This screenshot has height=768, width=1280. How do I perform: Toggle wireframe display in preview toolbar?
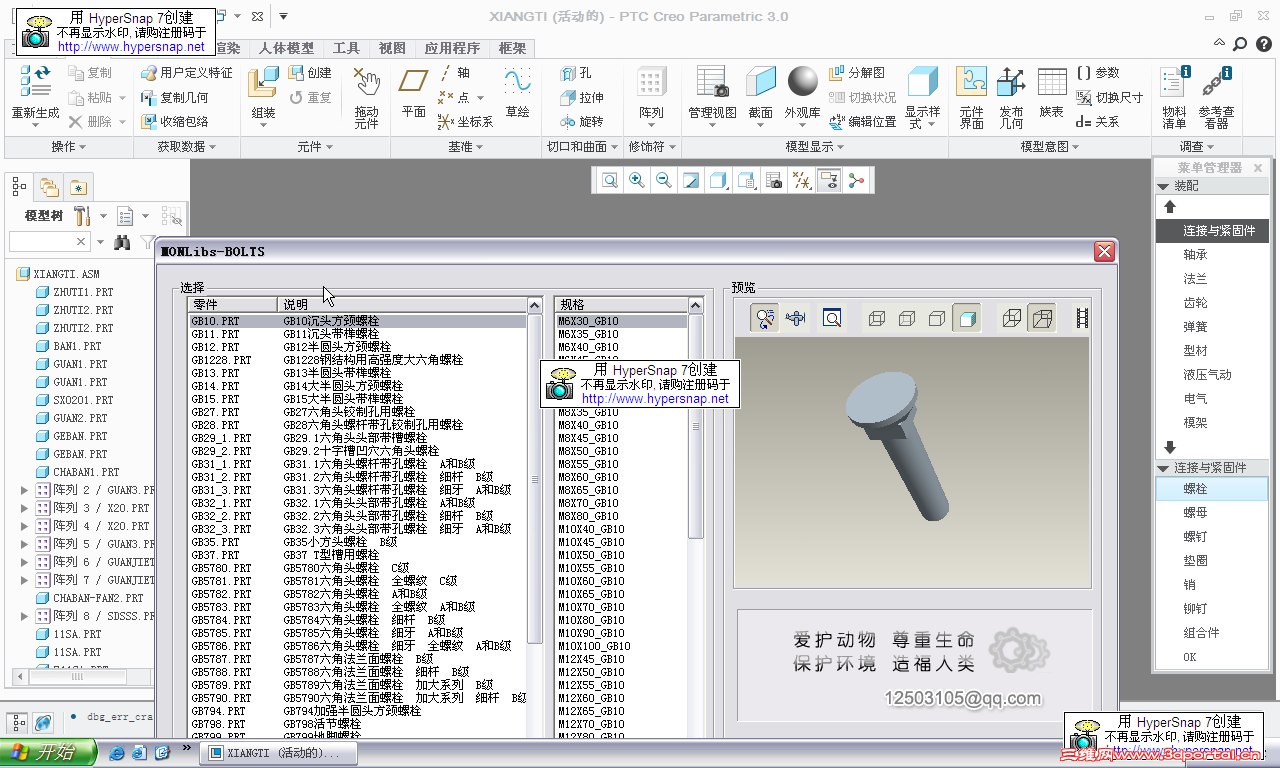pyautogui.click(x=877, y=318)
